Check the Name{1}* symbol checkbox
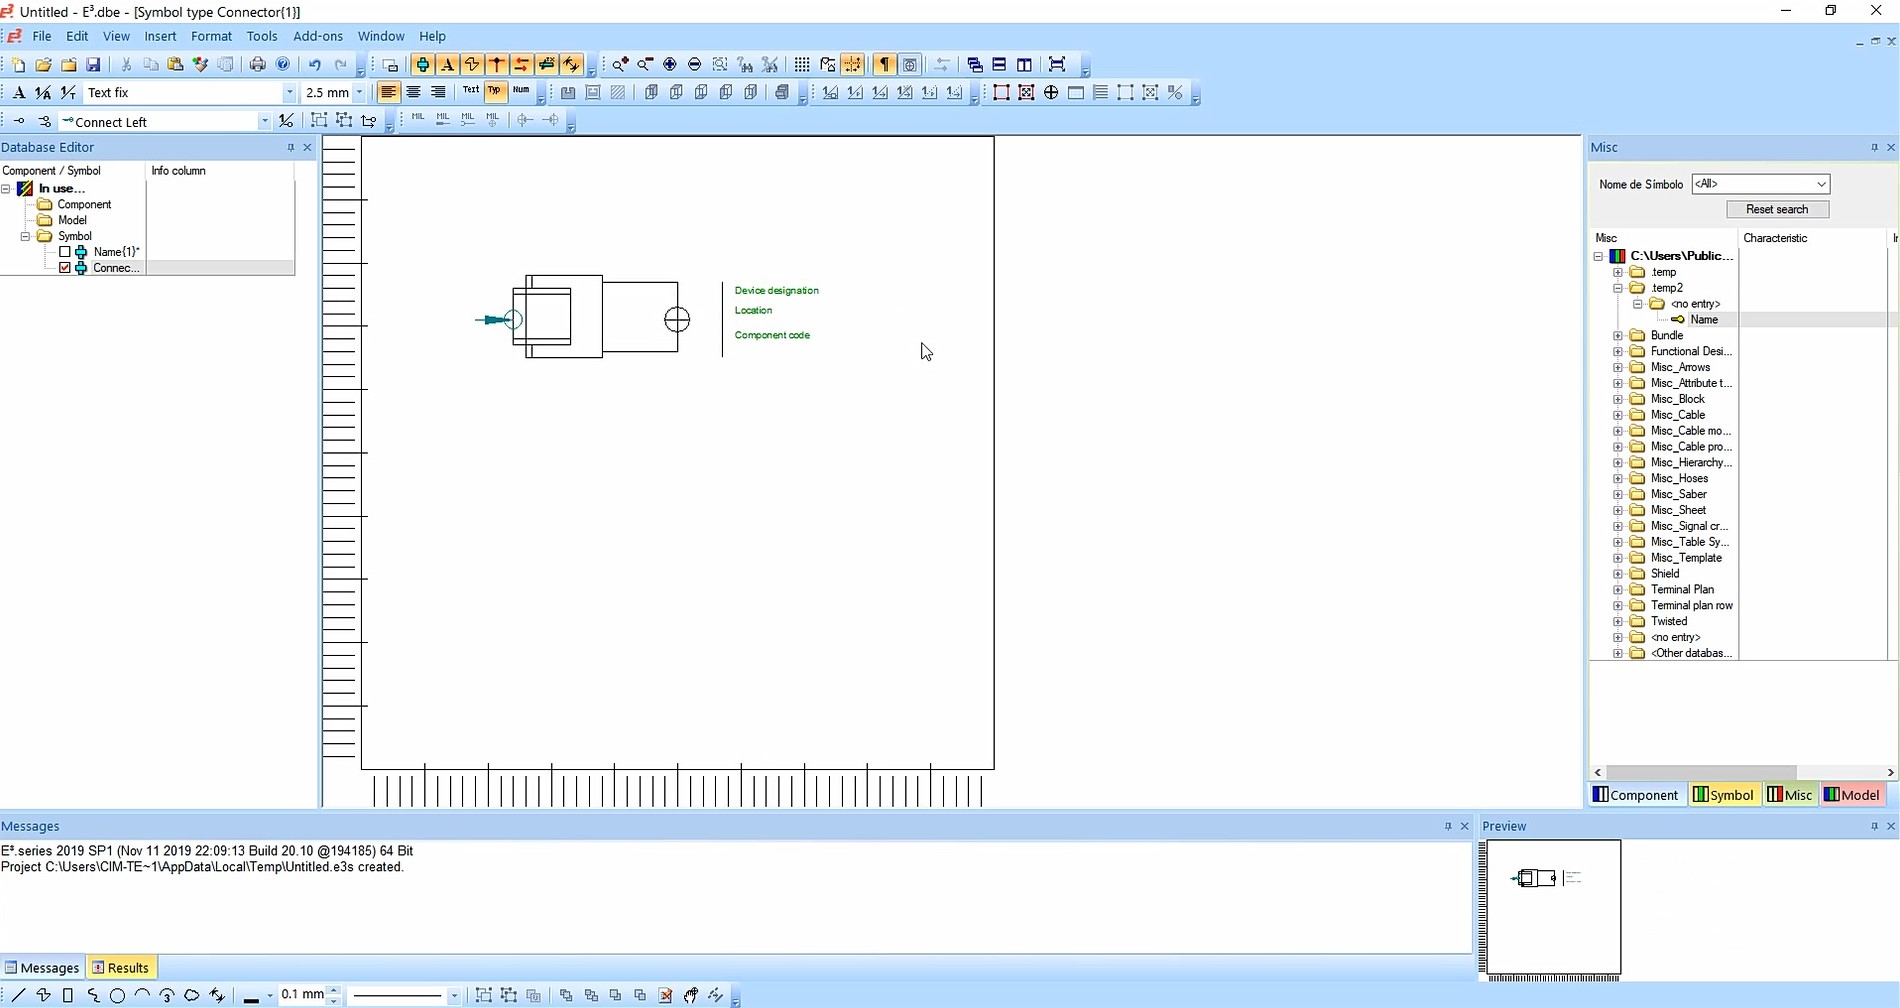The height and width of the screenshot is (1008, 1900). [65, 252]
